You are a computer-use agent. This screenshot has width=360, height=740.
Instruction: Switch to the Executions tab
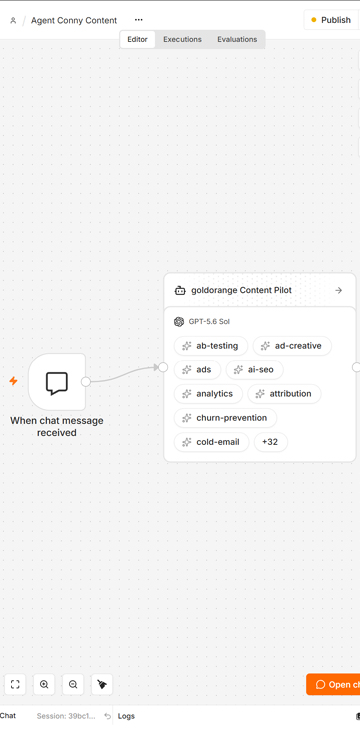(182, 40)
